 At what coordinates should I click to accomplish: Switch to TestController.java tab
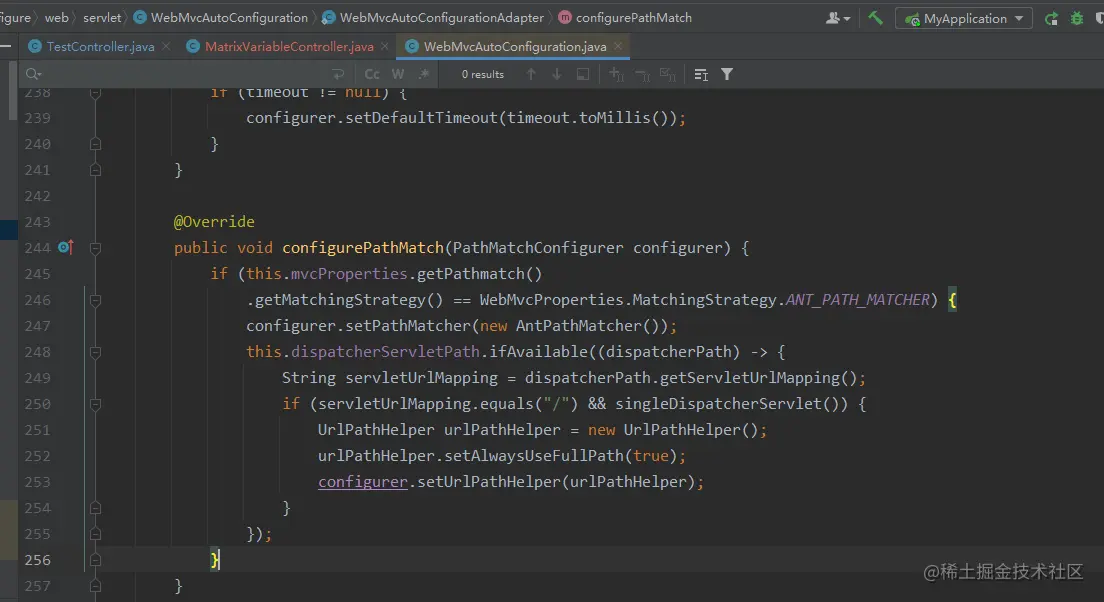(100, 46)
